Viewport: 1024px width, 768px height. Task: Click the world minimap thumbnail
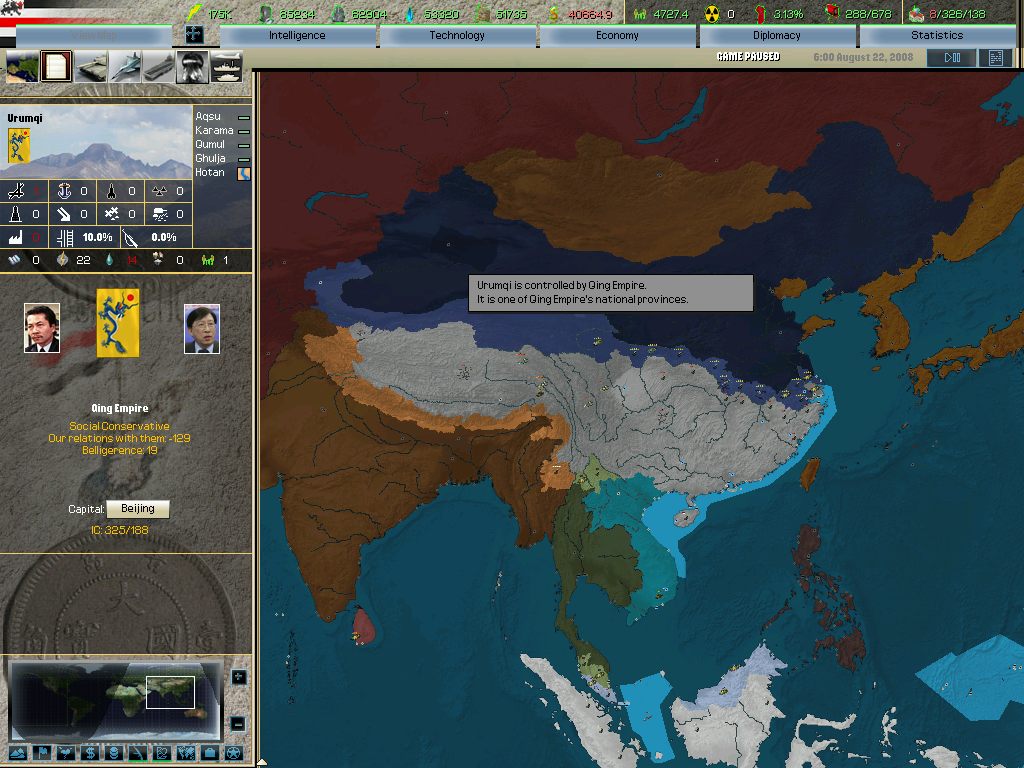[114, 700]
